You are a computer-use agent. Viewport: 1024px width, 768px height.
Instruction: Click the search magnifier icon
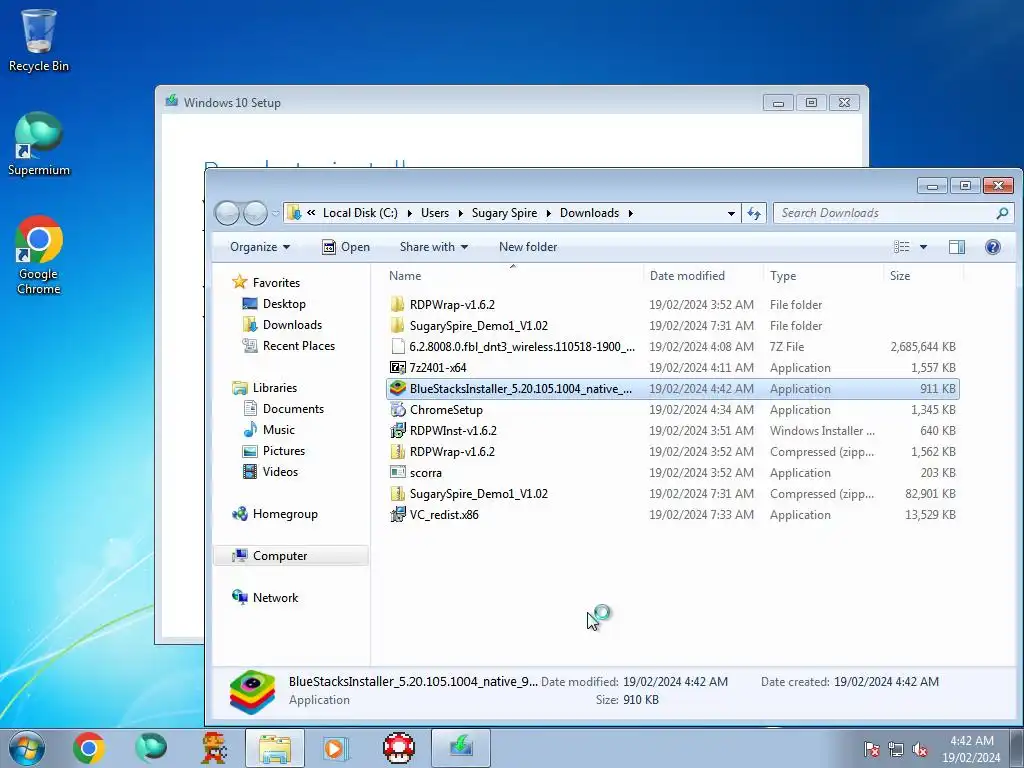click(x=1002, y=213)
